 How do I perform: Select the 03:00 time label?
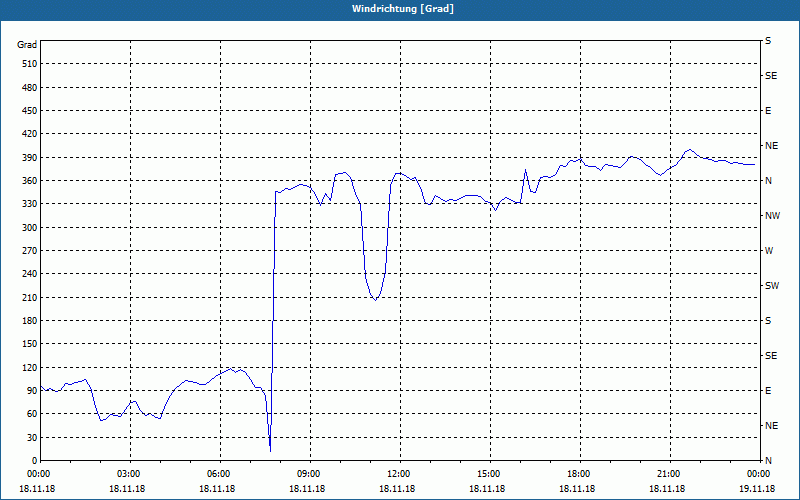click(x=131, y=474)
